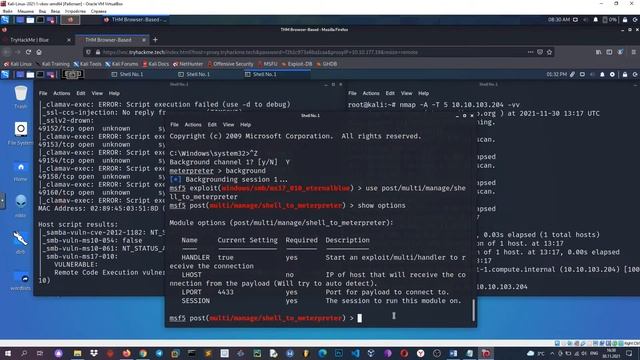The height and width of the screenshot is (360, 640).
Task: Open the VirtualBox Машина menu
Action: 26,11
